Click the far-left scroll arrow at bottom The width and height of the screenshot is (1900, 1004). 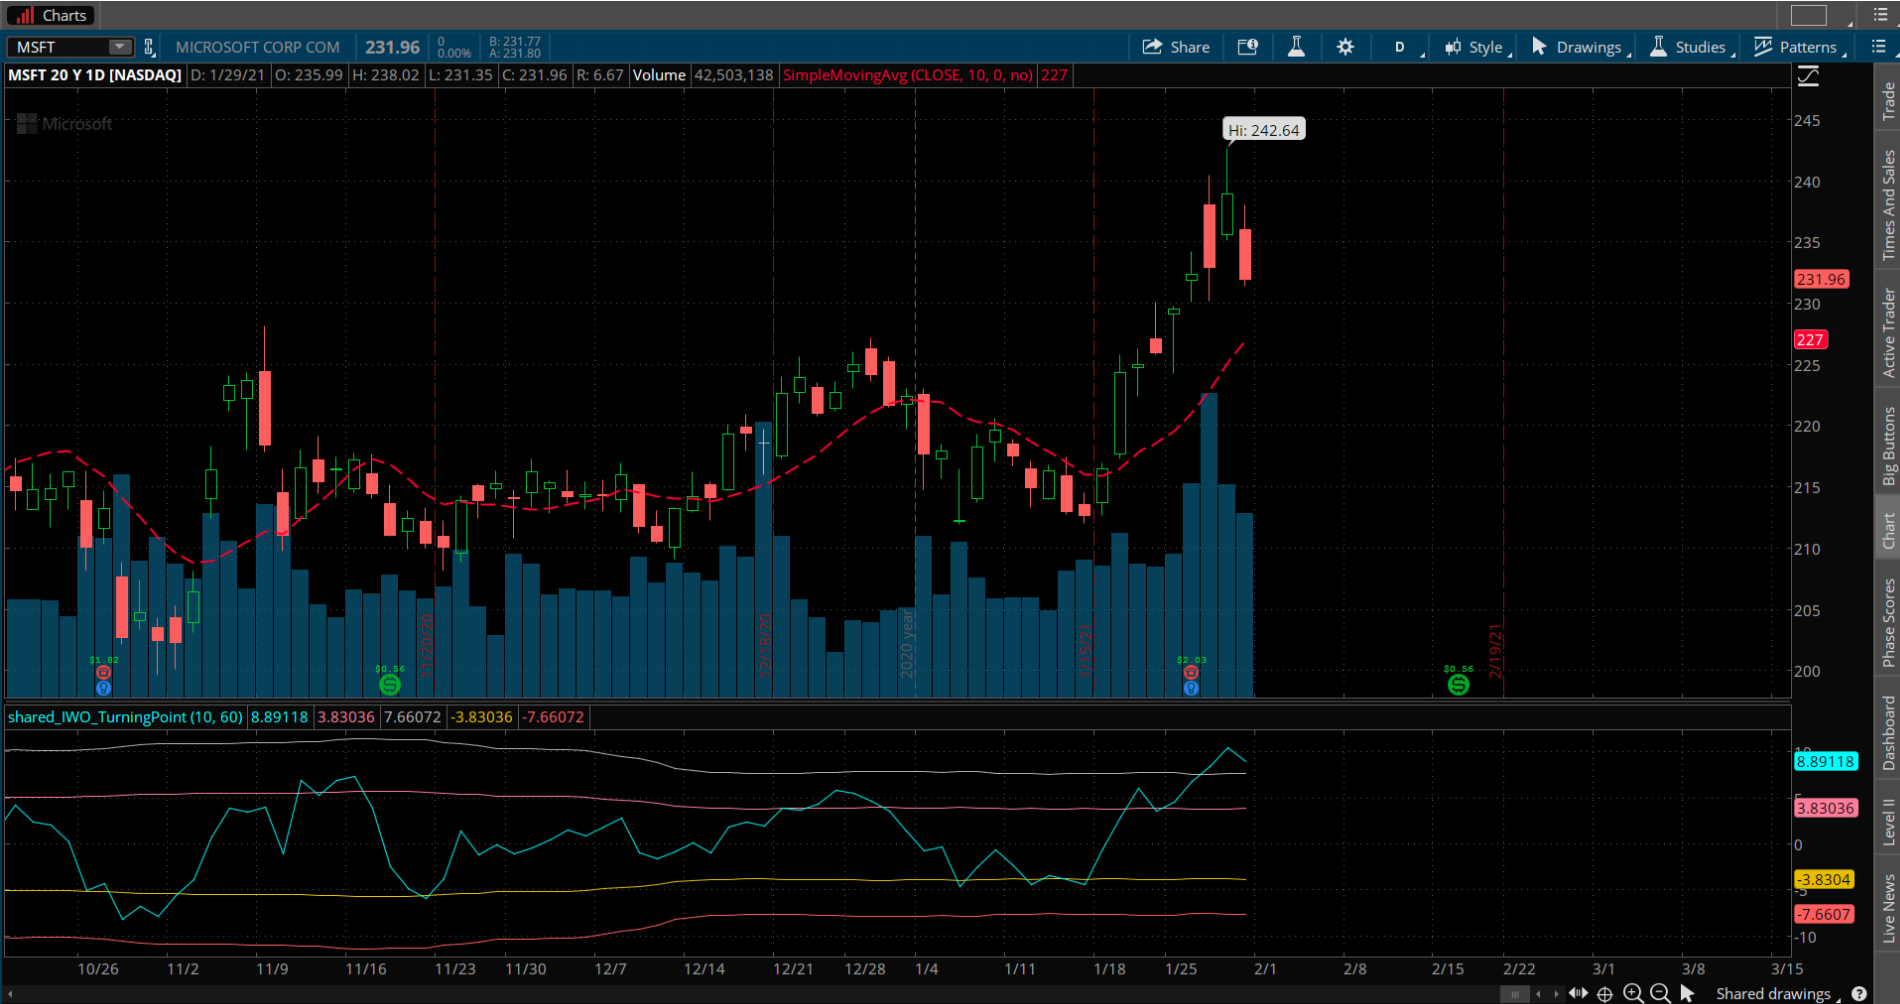click(12, 995)
